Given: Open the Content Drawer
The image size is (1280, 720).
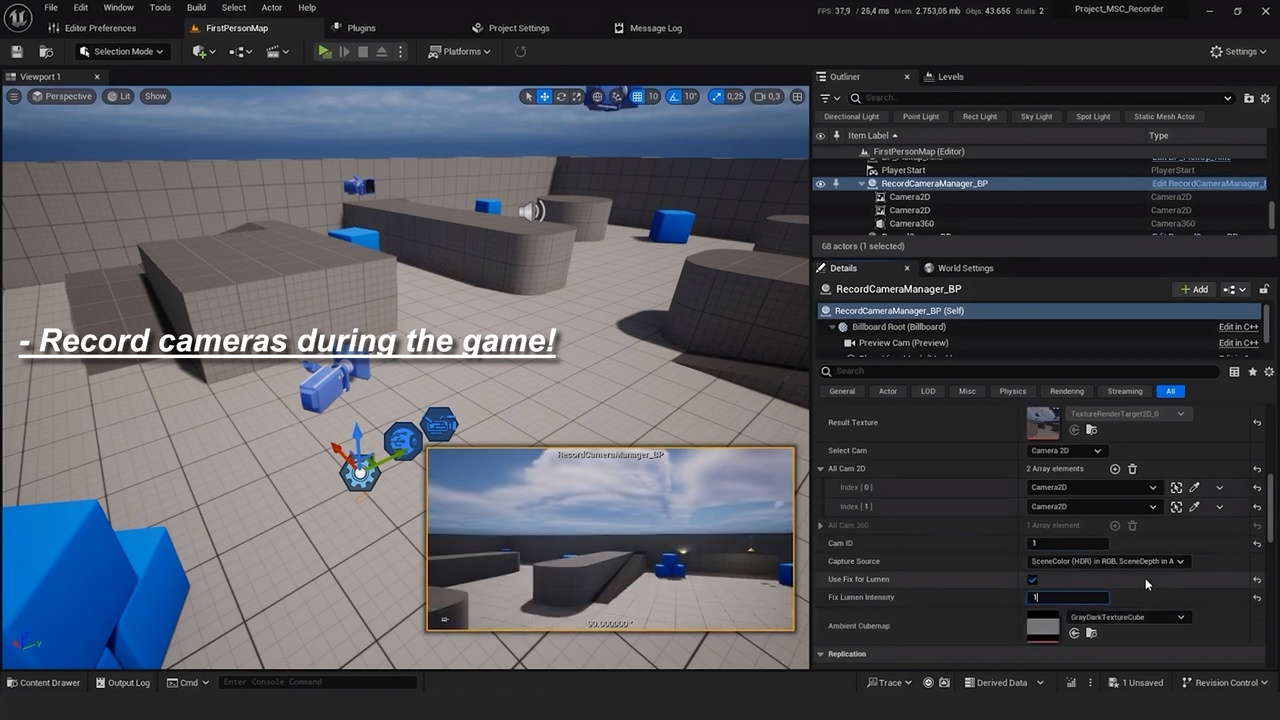Looking at the screenshot, I should click(x=43, y=683).
